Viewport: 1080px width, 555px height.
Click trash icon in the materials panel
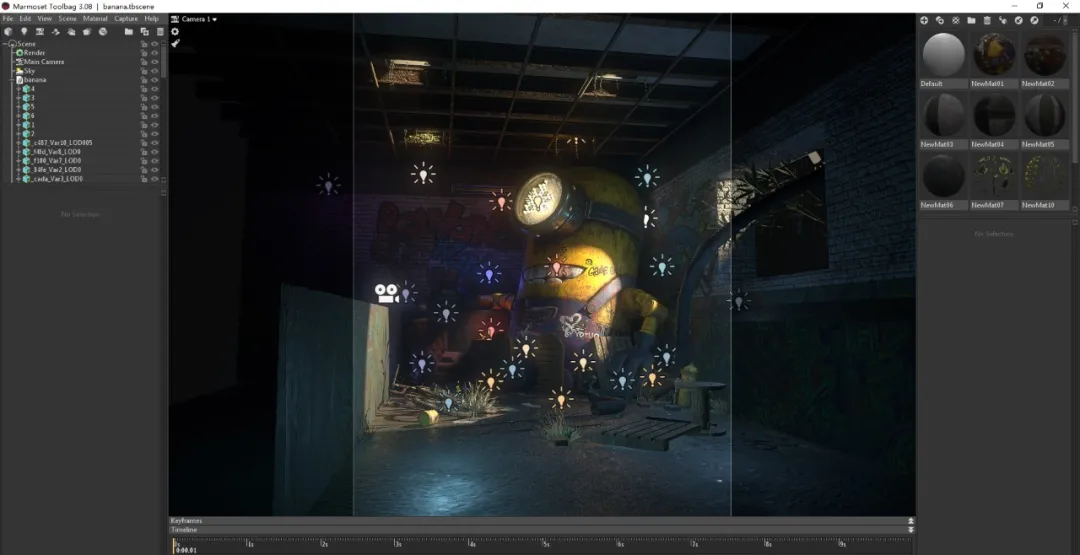click(x=987, y=20)
